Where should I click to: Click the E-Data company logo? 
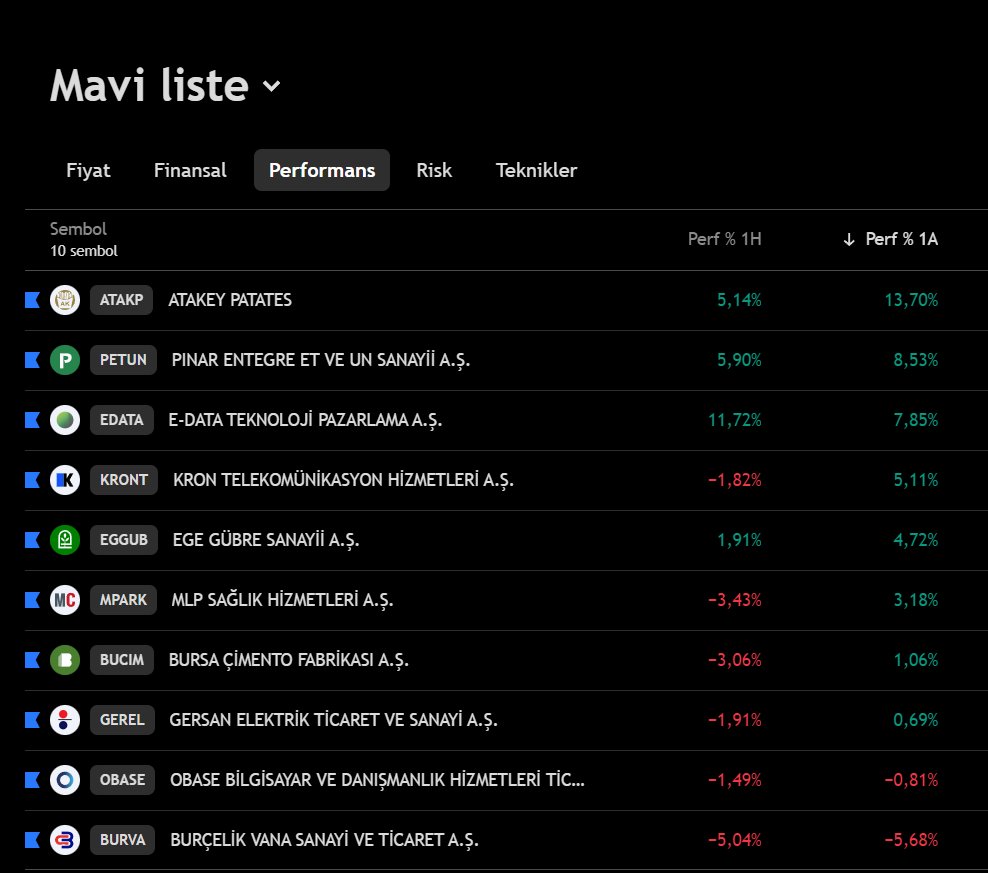[x=65, y=420]
